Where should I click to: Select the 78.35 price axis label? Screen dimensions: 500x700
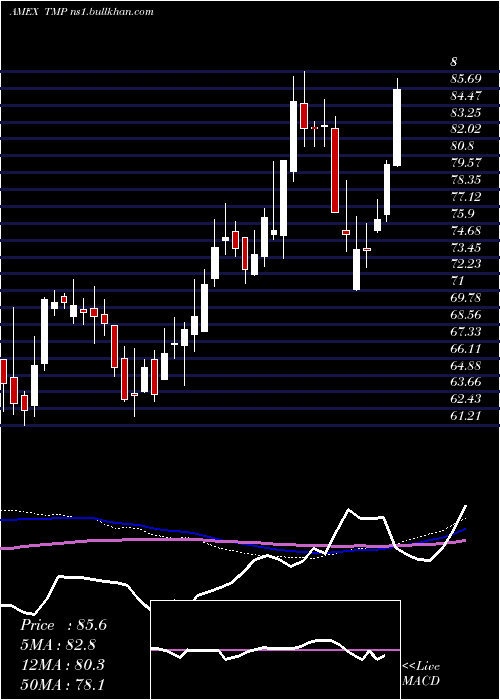point(466,179)
